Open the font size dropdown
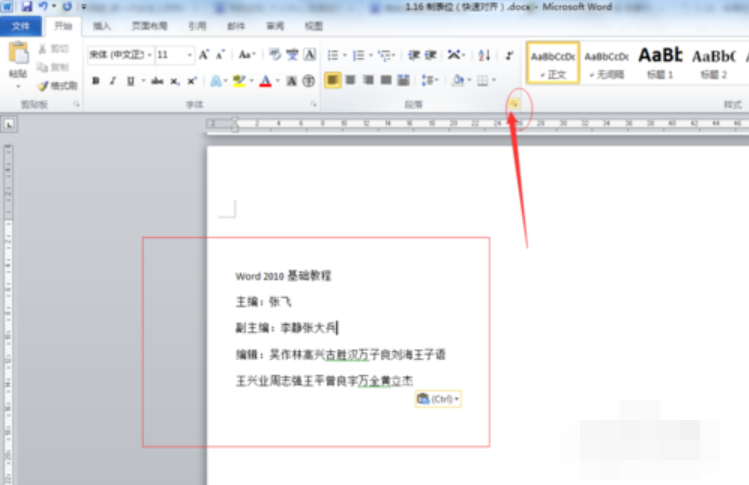 tap(175, 55)
